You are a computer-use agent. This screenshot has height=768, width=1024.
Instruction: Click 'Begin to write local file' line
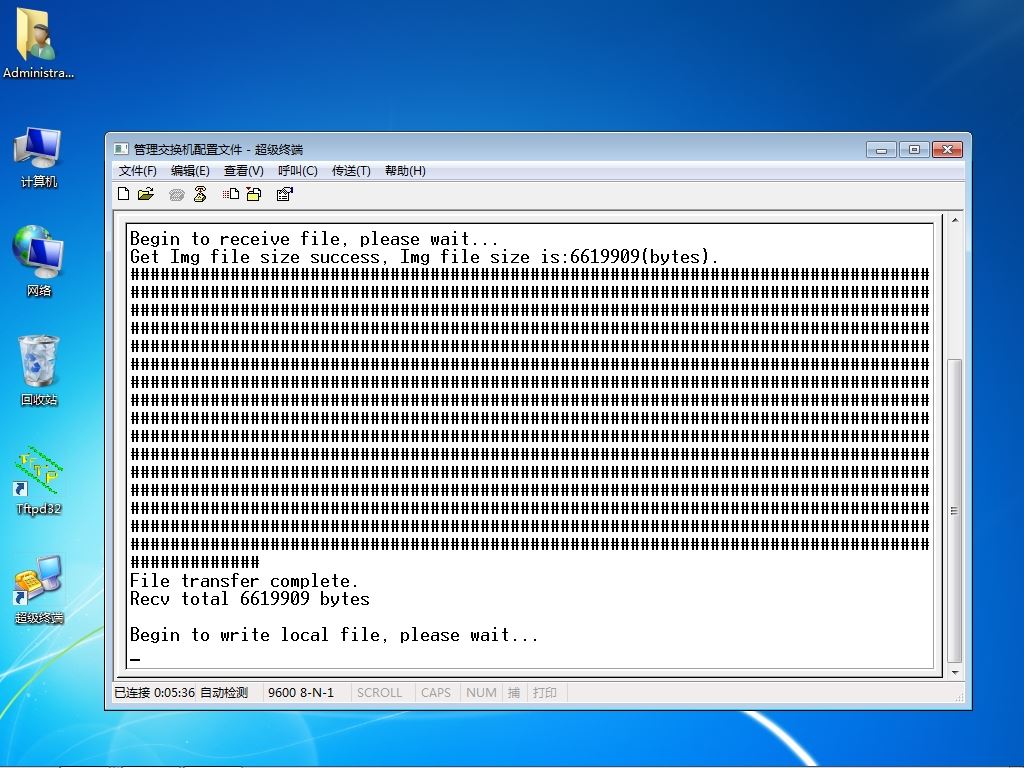tap(334, 635)
